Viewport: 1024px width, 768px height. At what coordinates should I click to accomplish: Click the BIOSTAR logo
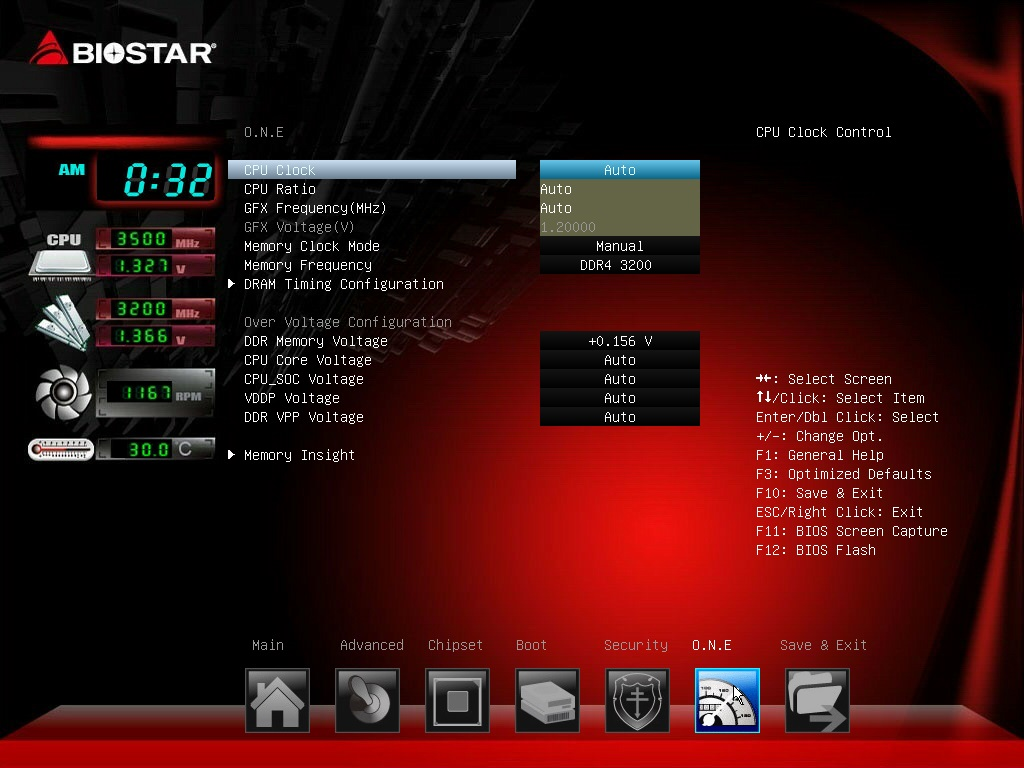(x=123, y=49)
